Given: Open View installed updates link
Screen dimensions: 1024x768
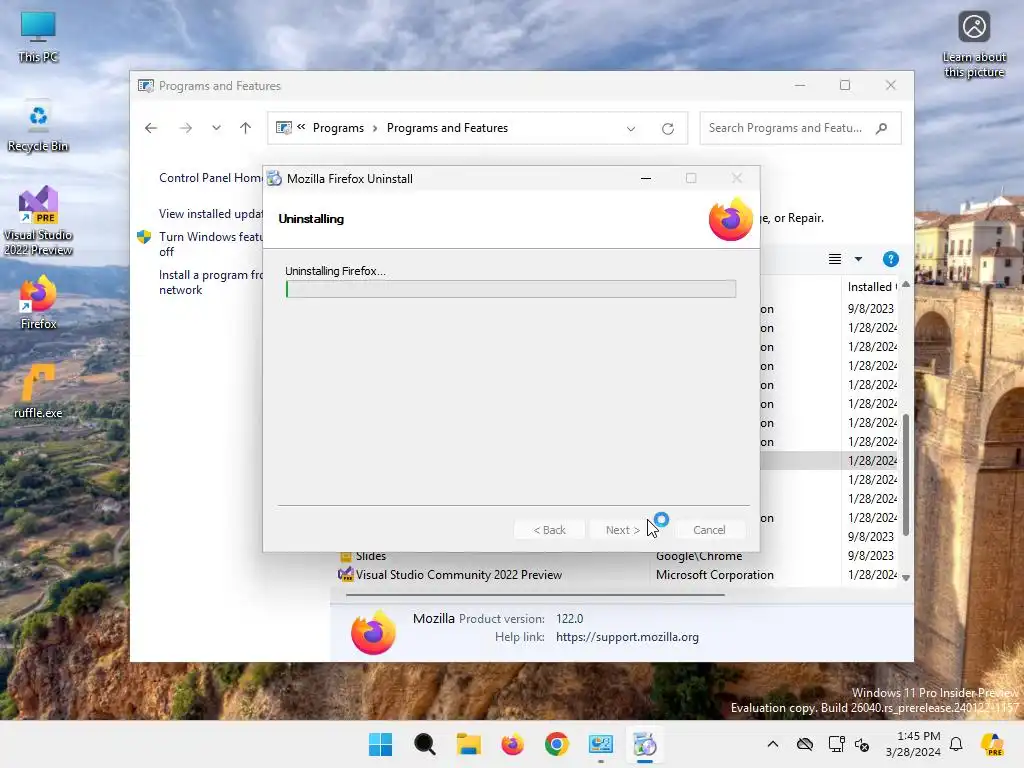Looking at the screenshot, I should pos(210,214).
